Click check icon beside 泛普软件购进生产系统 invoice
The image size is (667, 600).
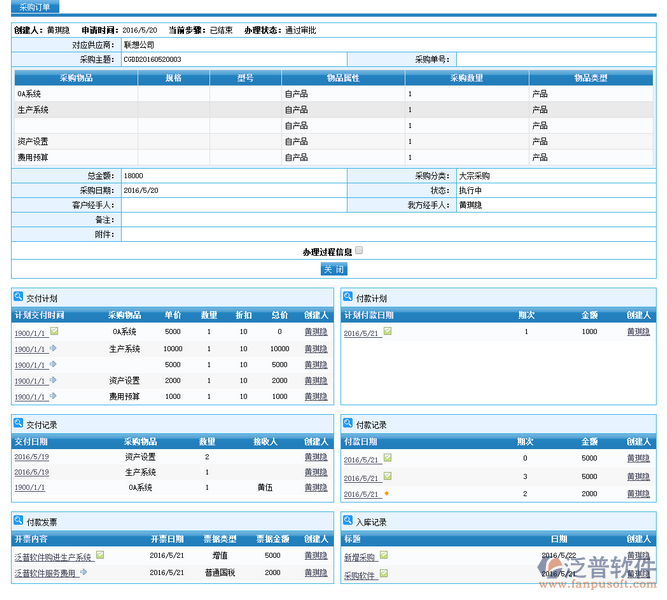[x=100, y=554]
